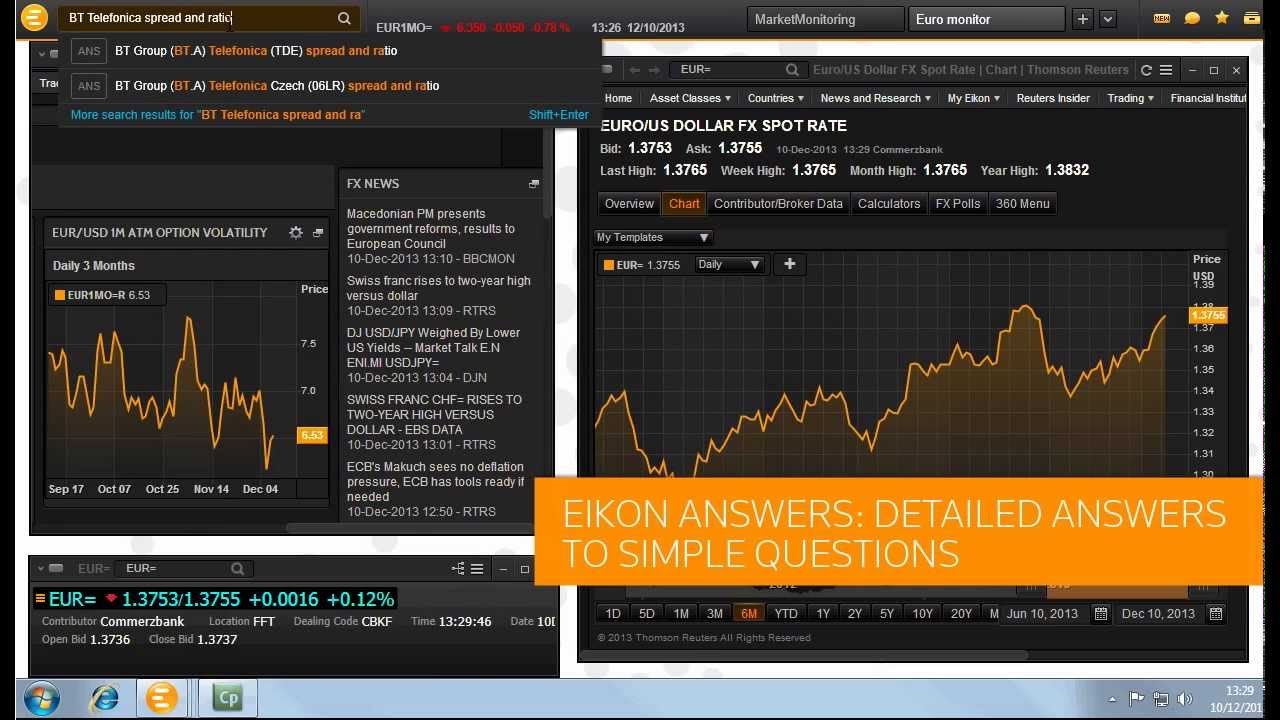This screenshot has height=720, width=1280.
Task: Open Reuters Insider menu item
Action: tap(1053, 98)
